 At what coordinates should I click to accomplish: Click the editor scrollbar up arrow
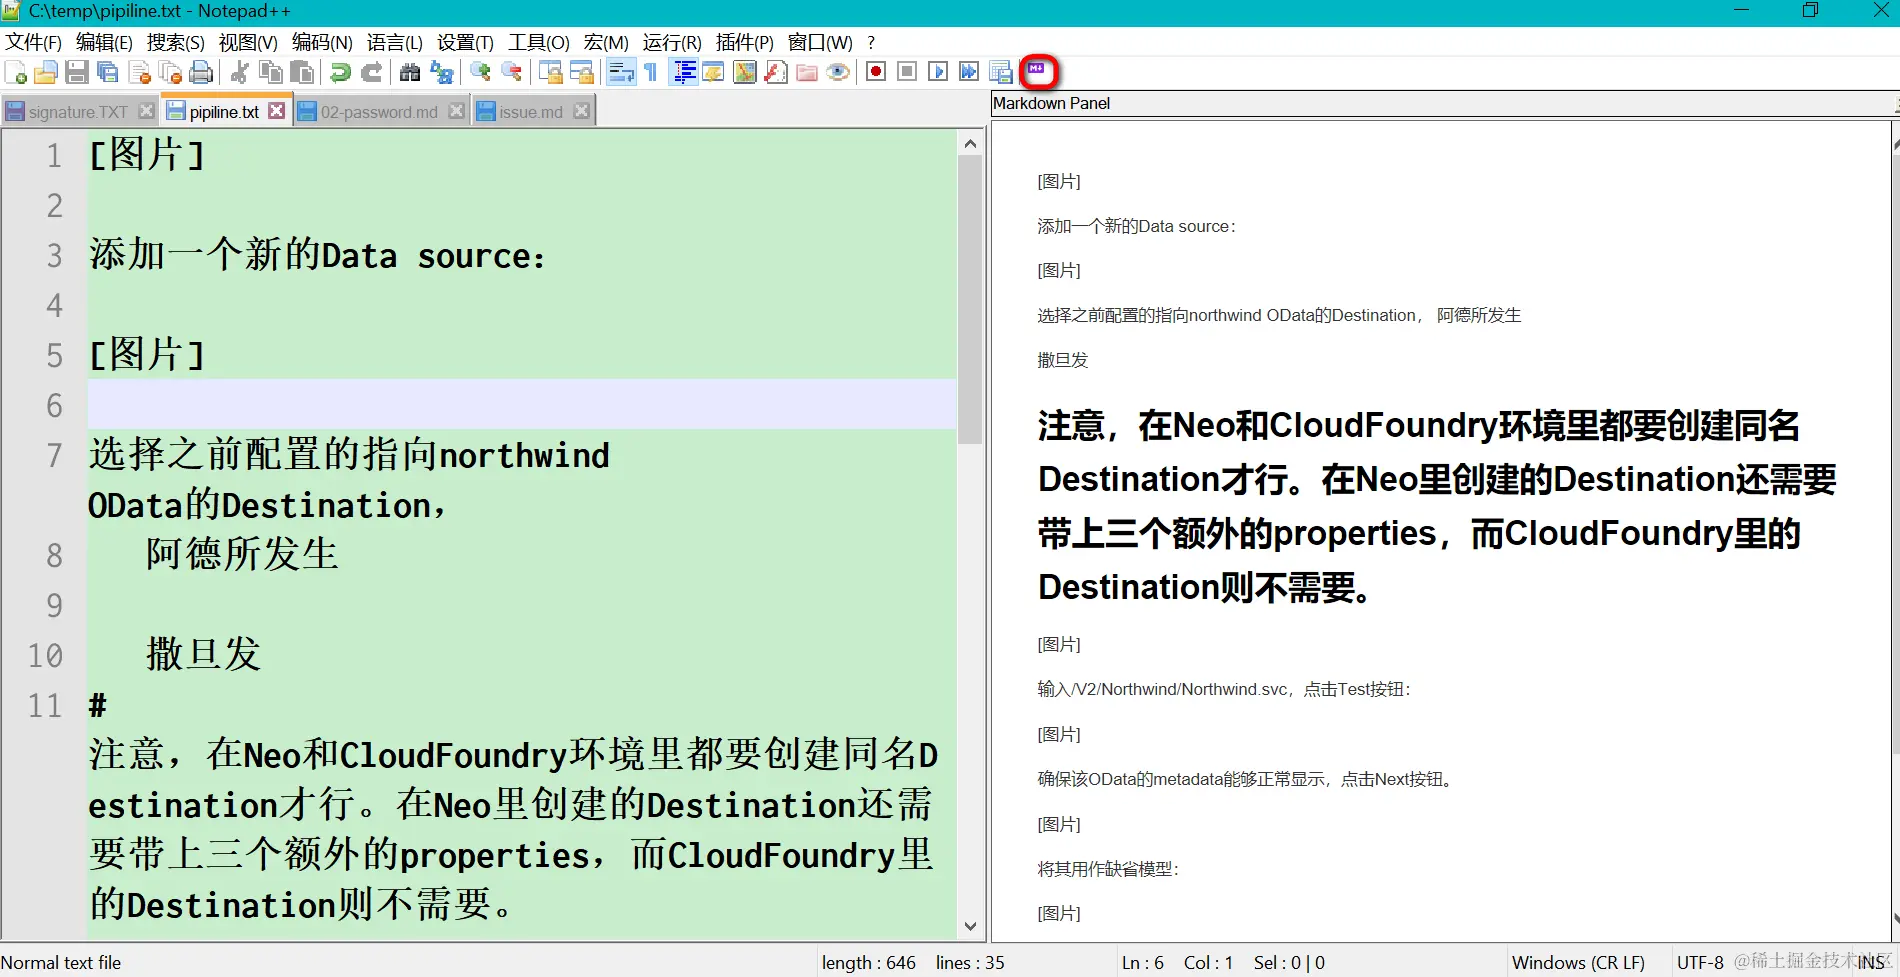[970, 144]
